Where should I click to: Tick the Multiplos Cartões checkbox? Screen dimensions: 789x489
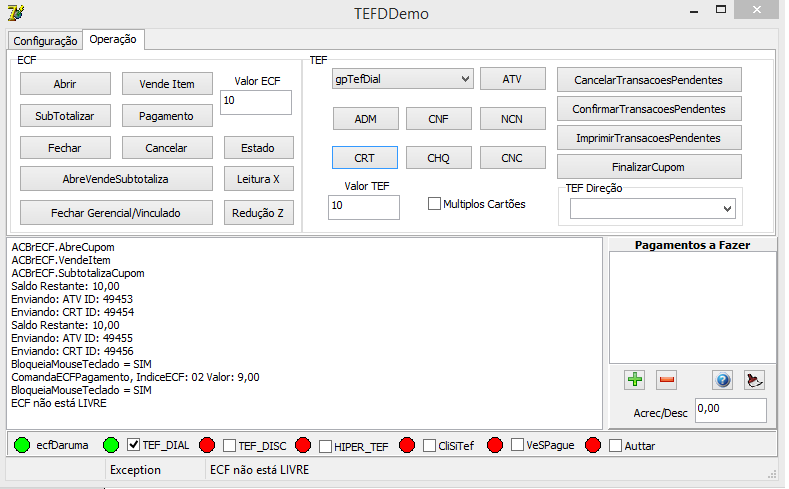click(434, 204)
